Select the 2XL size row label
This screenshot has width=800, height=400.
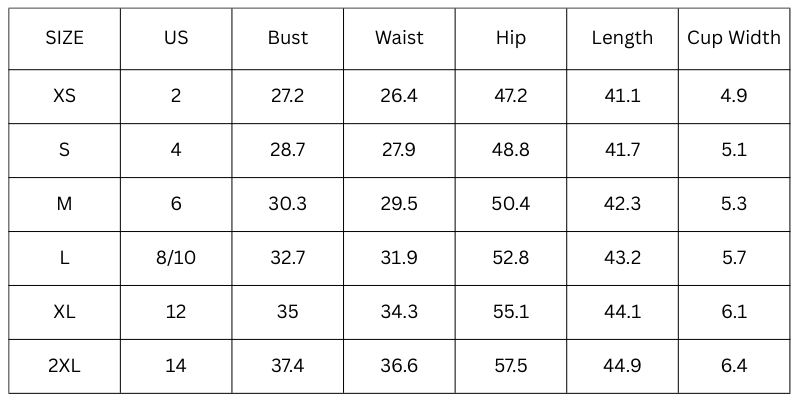[x=65, y=366]
